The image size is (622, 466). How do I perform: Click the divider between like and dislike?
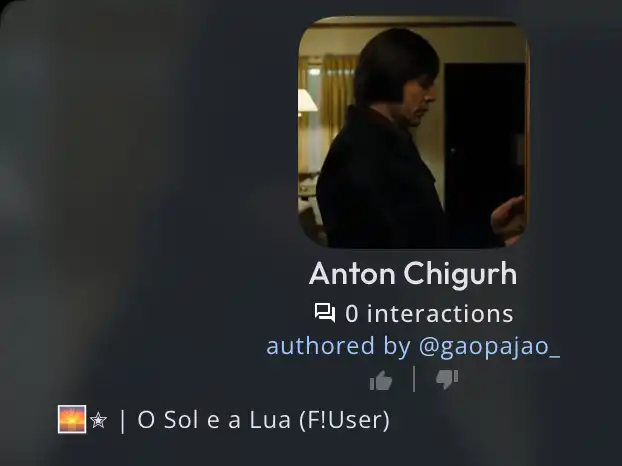[x=414, y=379]
